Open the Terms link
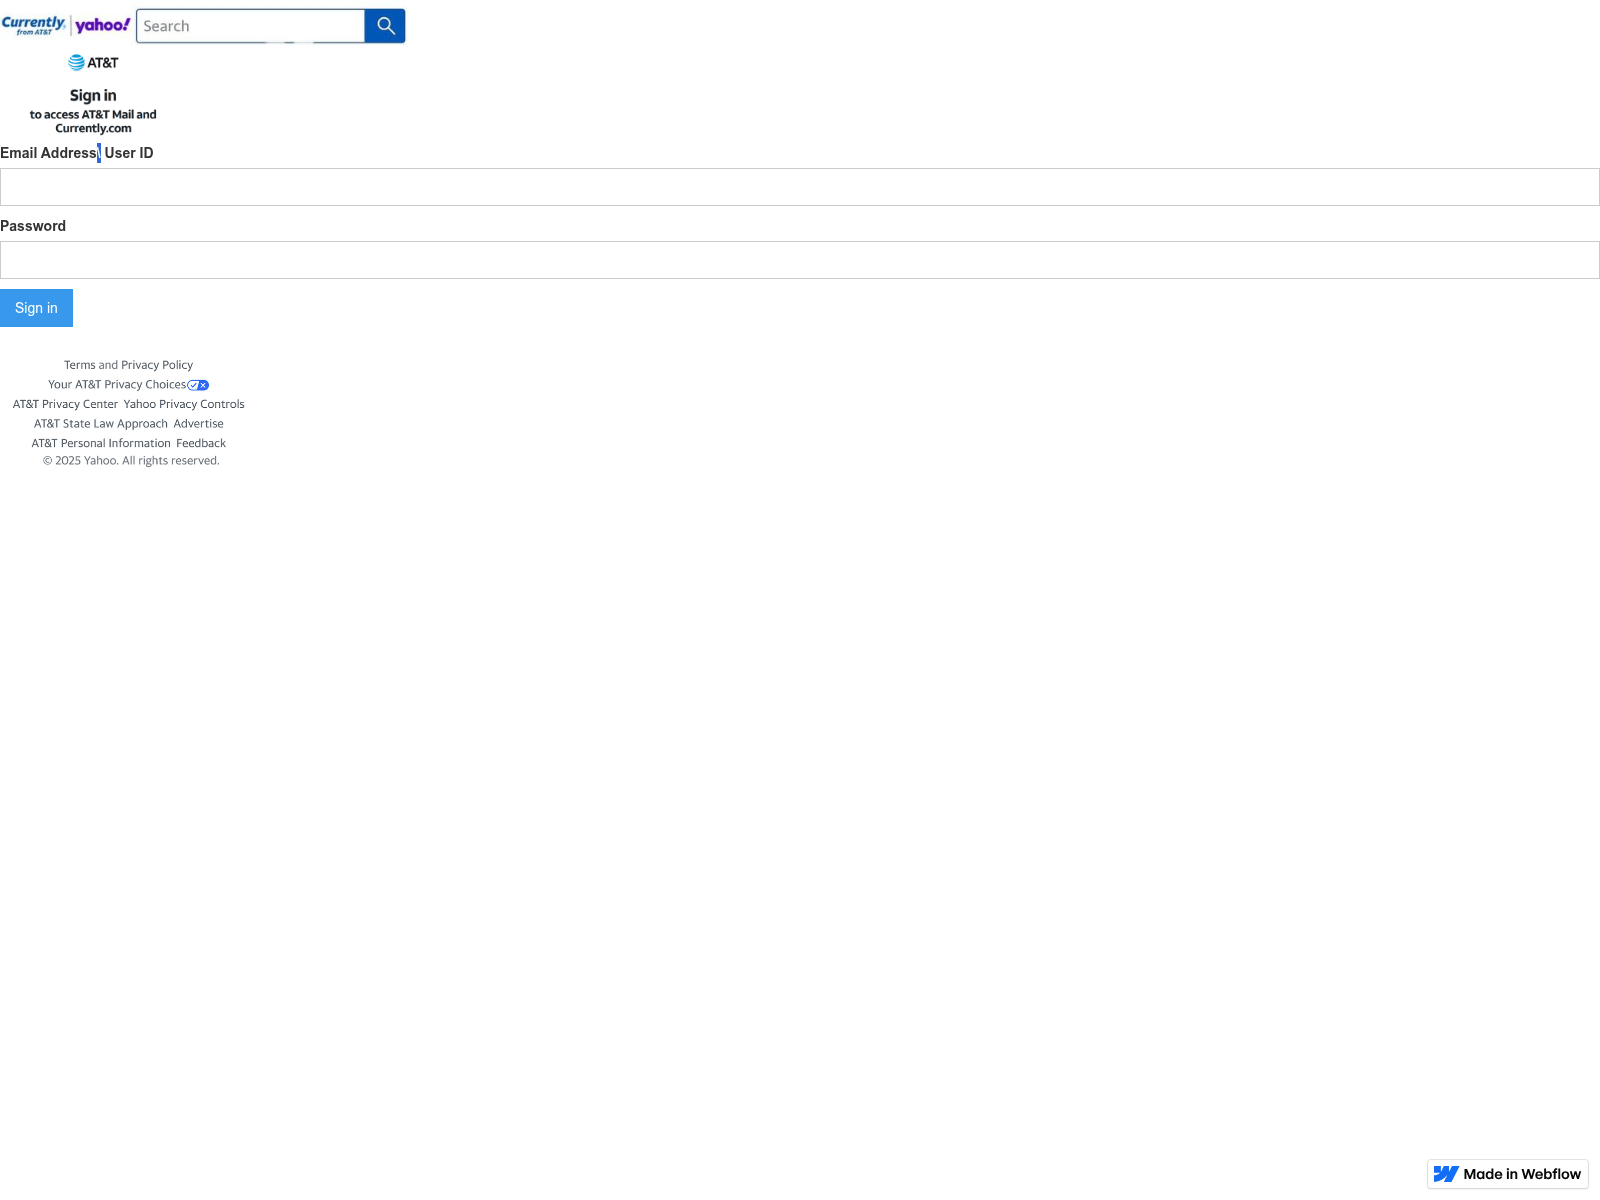 click(80, 365)
